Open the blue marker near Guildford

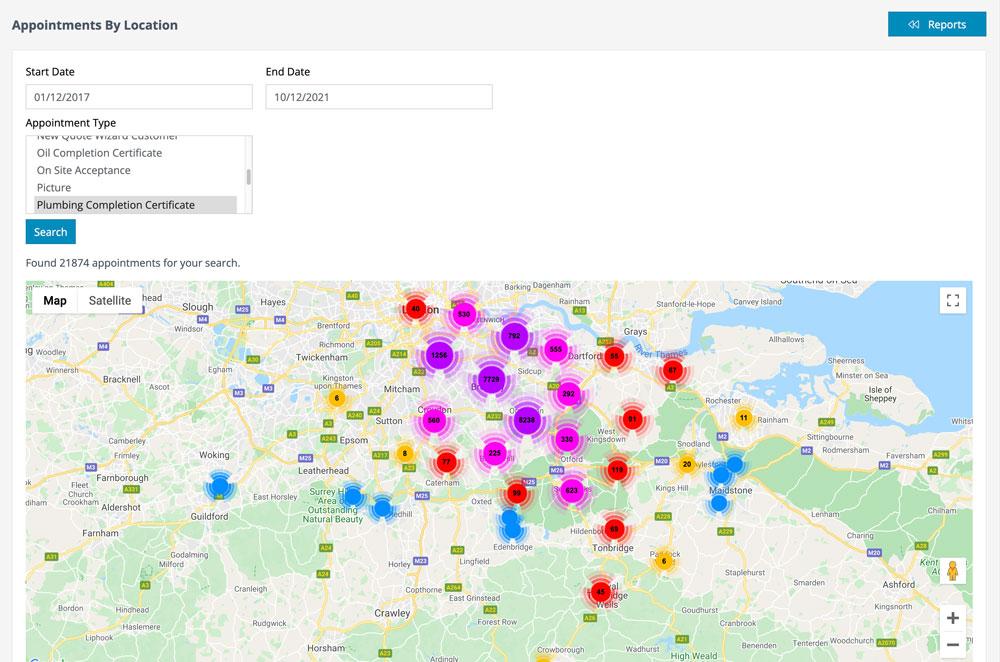(x=220, y=486)
